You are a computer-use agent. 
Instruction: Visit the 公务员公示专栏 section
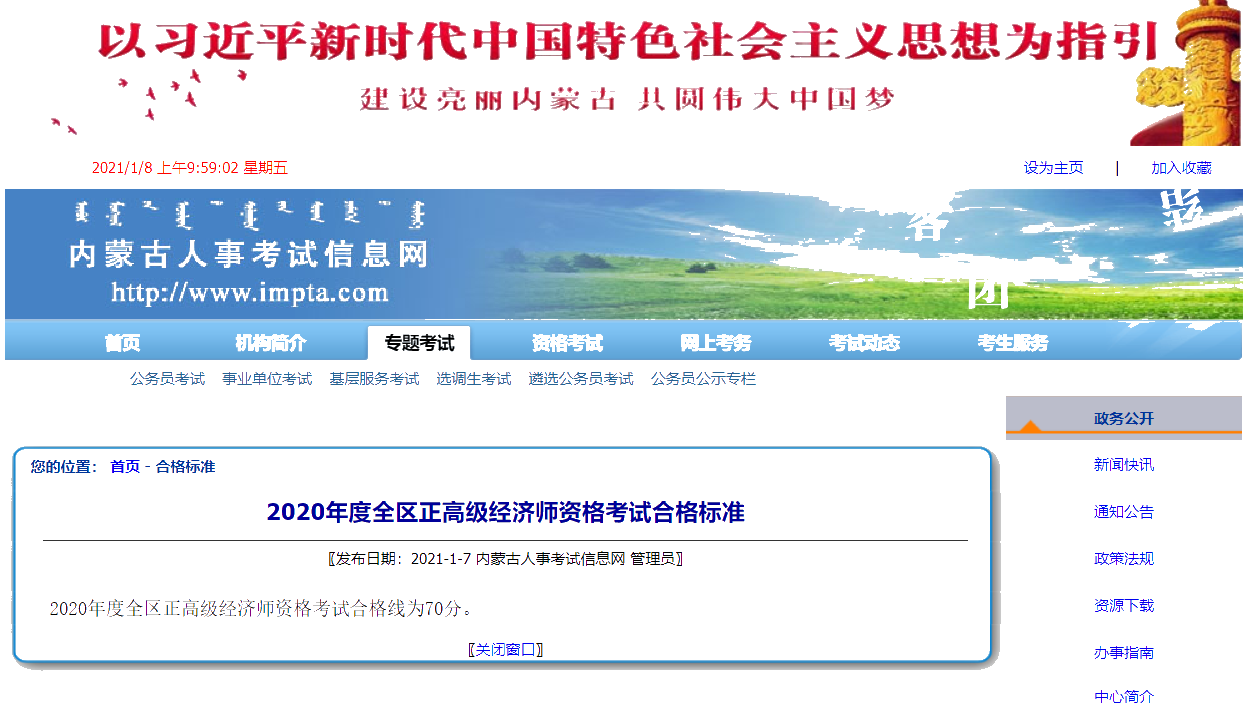point(703,379)
